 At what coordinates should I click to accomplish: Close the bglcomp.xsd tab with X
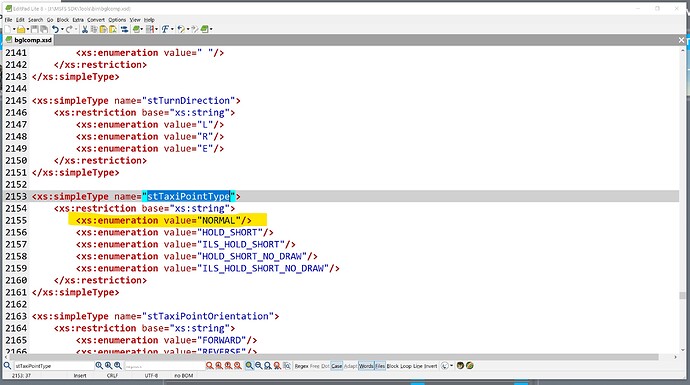point(681,40)
